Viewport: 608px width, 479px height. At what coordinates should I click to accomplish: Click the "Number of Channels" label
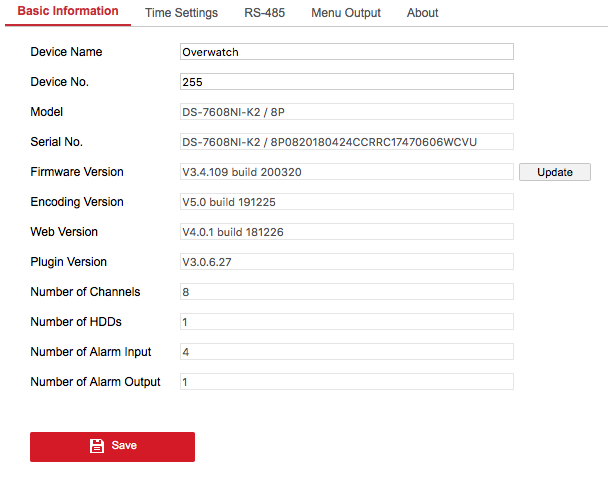pos(85,292)
